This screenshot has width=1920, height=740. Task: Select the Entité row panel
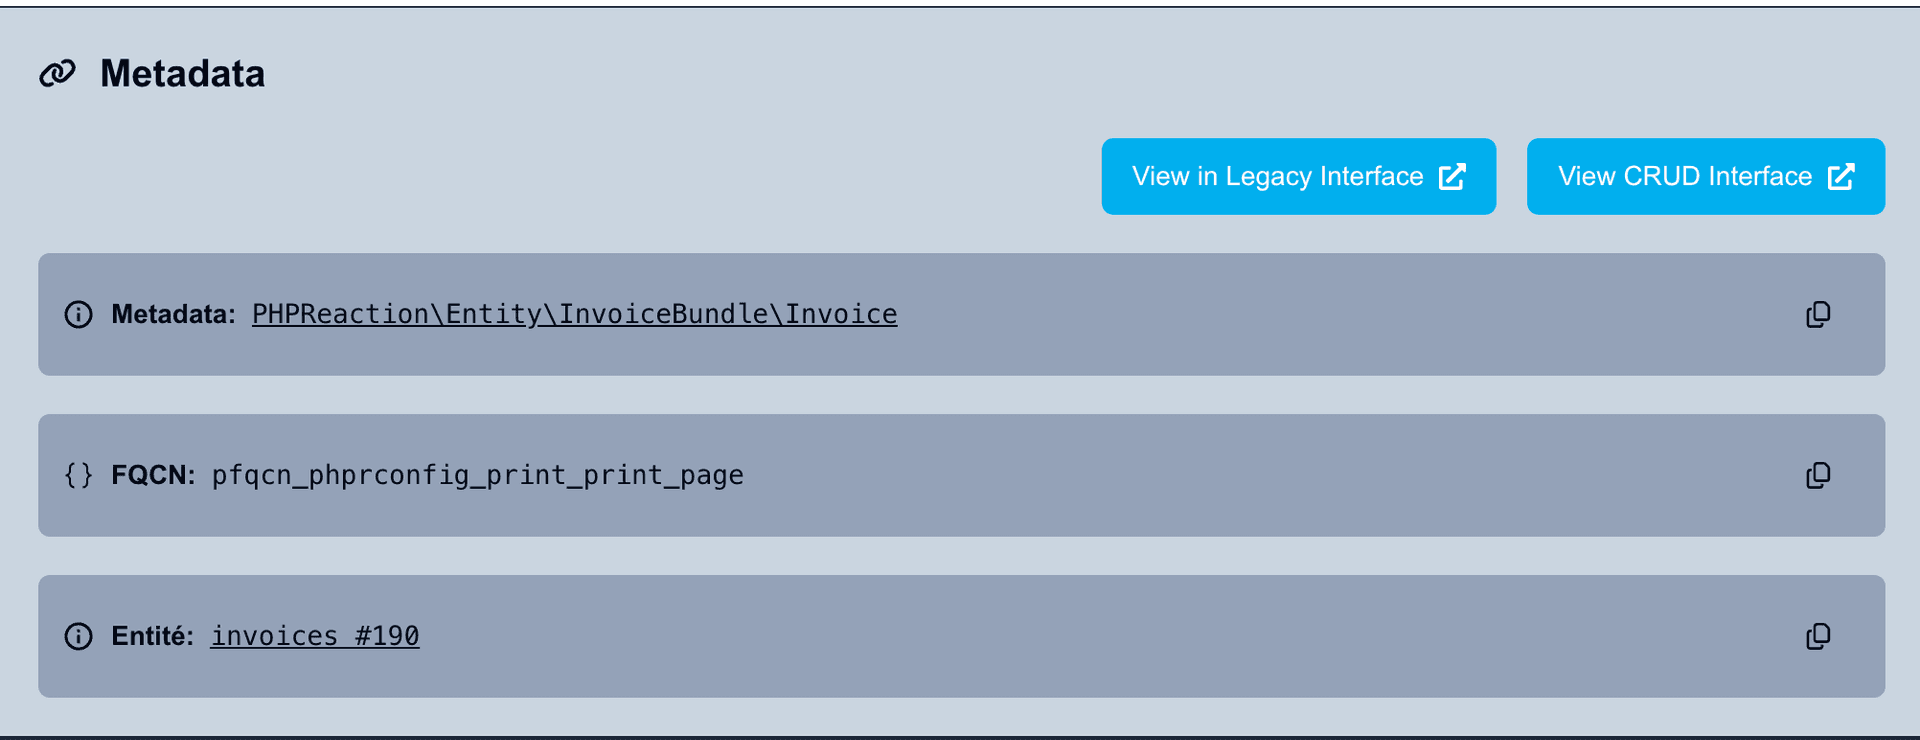[960, 636]
